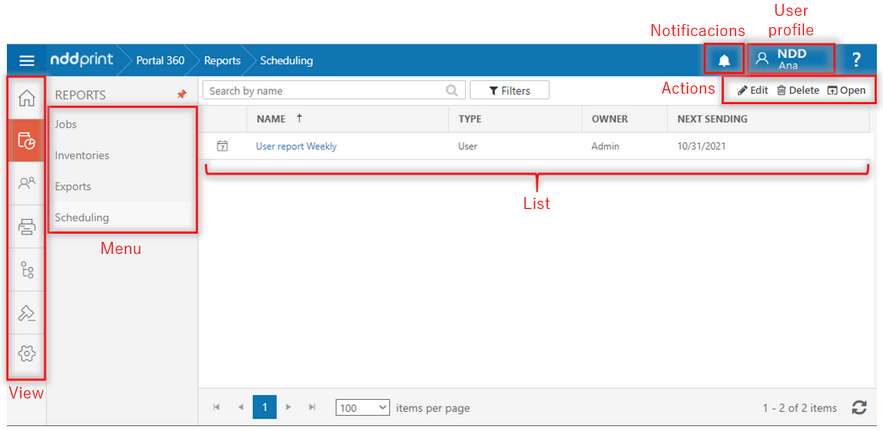Screen dimensions: 883x430
Task: Open the gavel policies view icon
Action: 27,313
